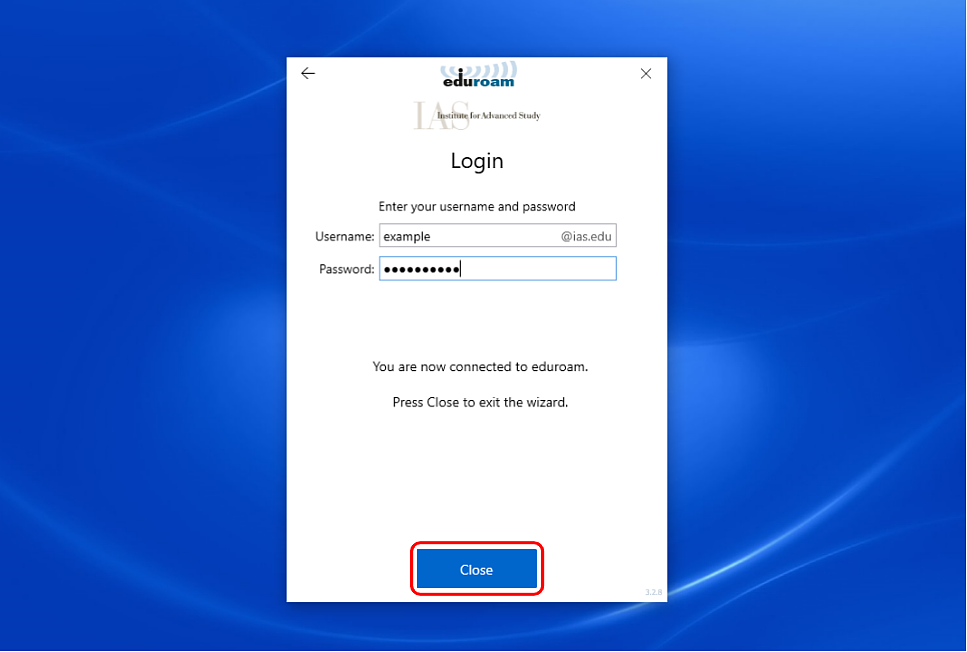Click the 'Press Close to exit' text
Screen dimensions: 967x652
(x=480, y=403)
